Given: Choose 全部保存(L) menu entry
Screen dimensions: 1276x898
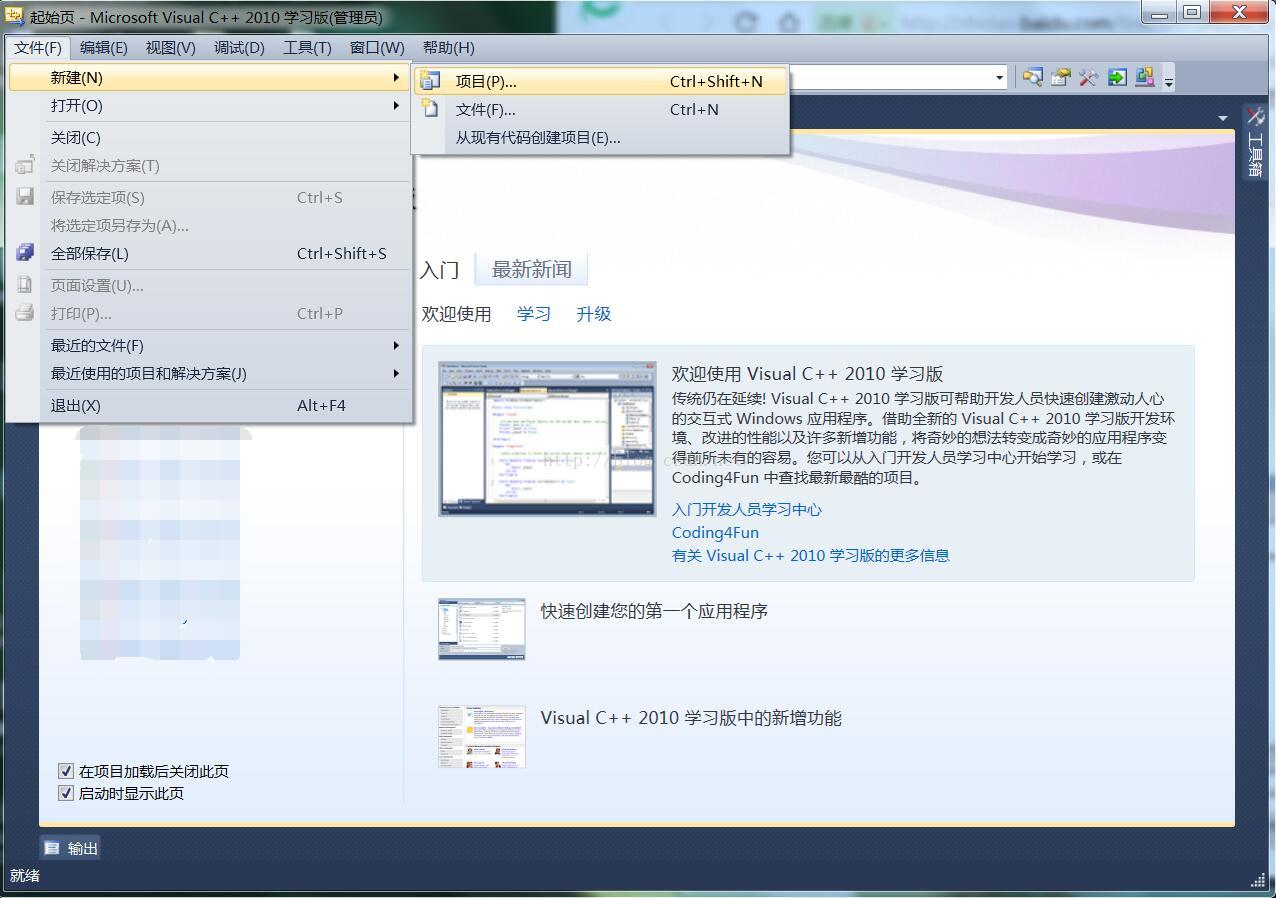Looking at the screenshot, I should (211, 253).
